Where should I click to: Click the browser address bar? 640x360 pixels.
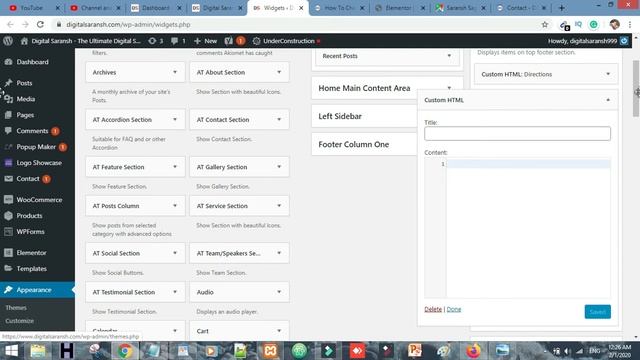coord(298,24)
